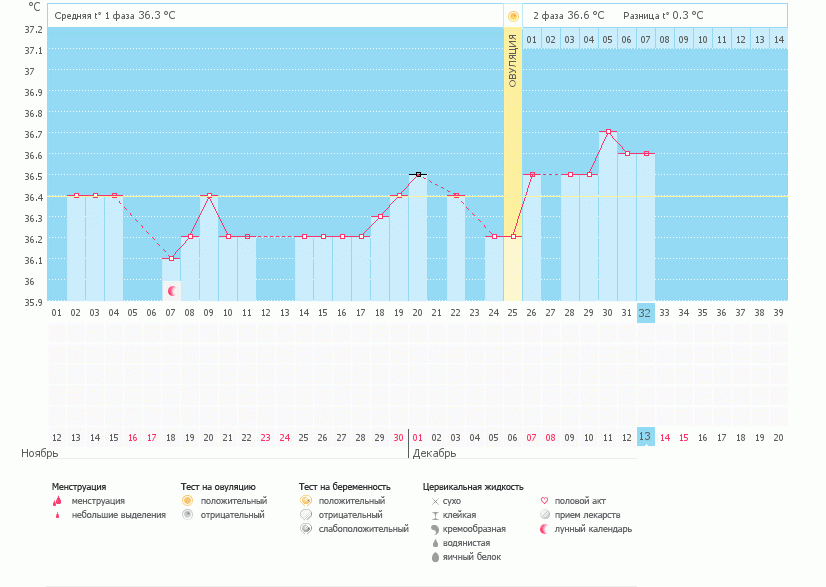Click the black temperature marker on day 20
Screen dimensions: 826x587
(x=418, y=174)
